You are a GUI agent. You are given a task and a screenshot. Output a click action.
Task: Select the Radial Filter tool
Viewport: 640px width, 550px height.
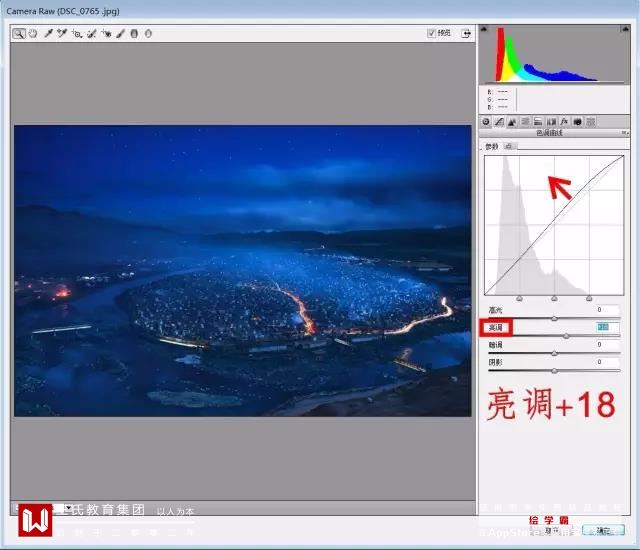(148, 33)
